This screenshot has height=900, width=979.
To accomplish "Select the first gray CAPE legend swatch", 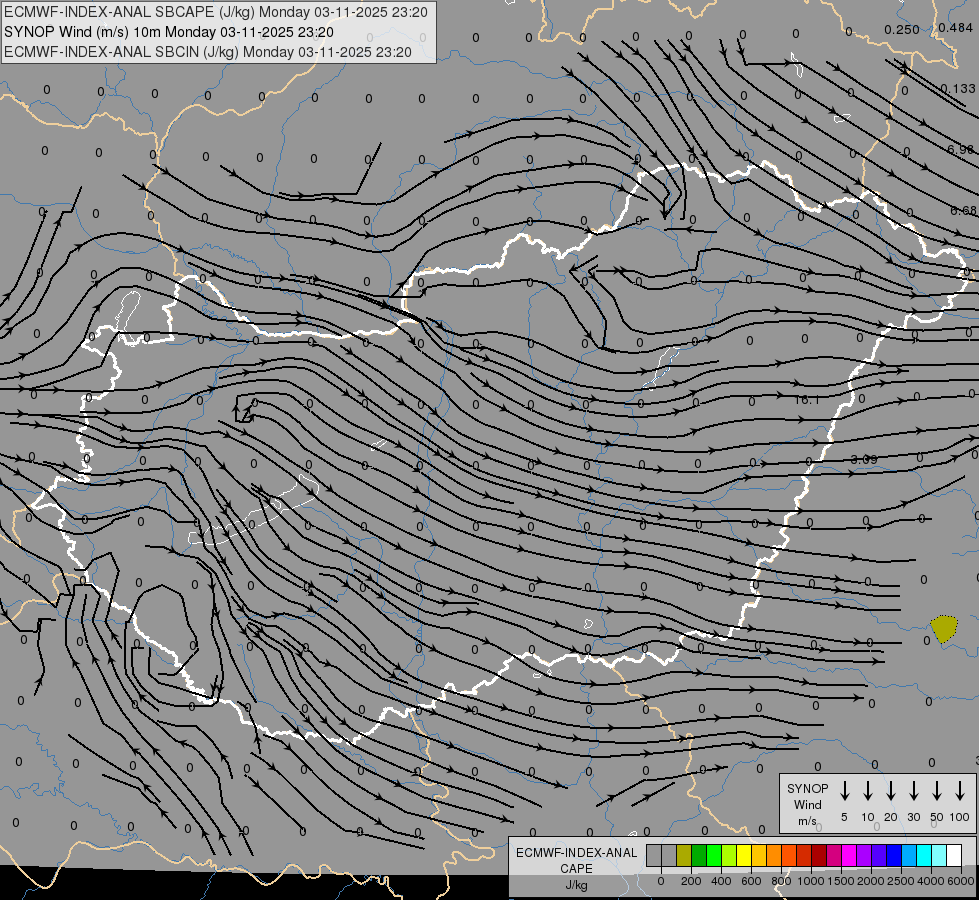I will (654, 855).
